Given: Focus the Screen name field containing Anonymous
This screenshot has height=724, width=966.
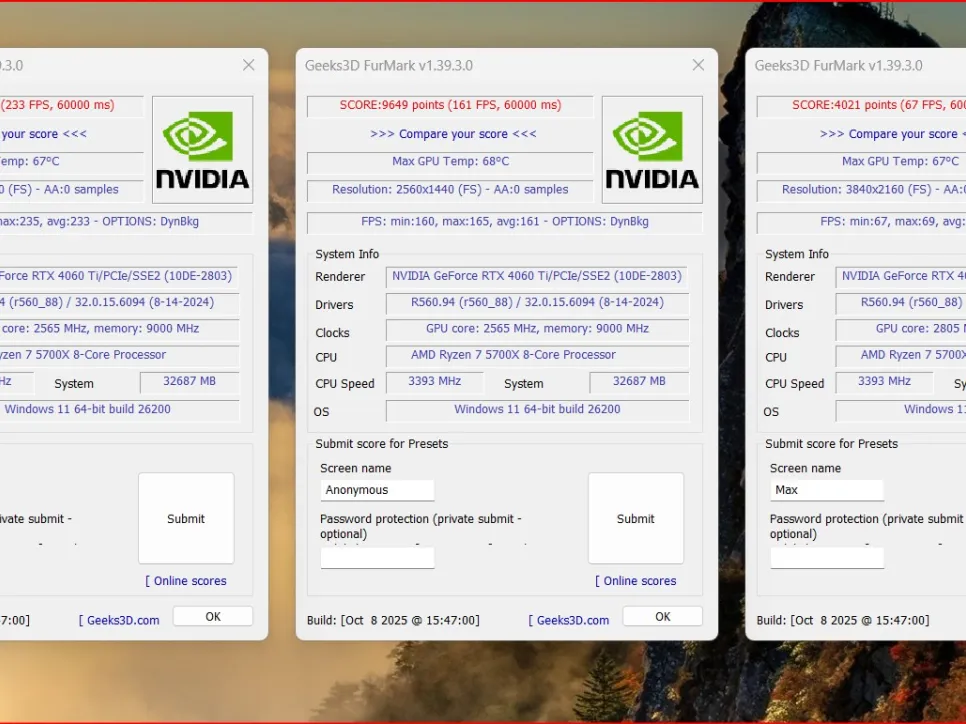Looking at the screenshot, I should (x=377, y=490).
